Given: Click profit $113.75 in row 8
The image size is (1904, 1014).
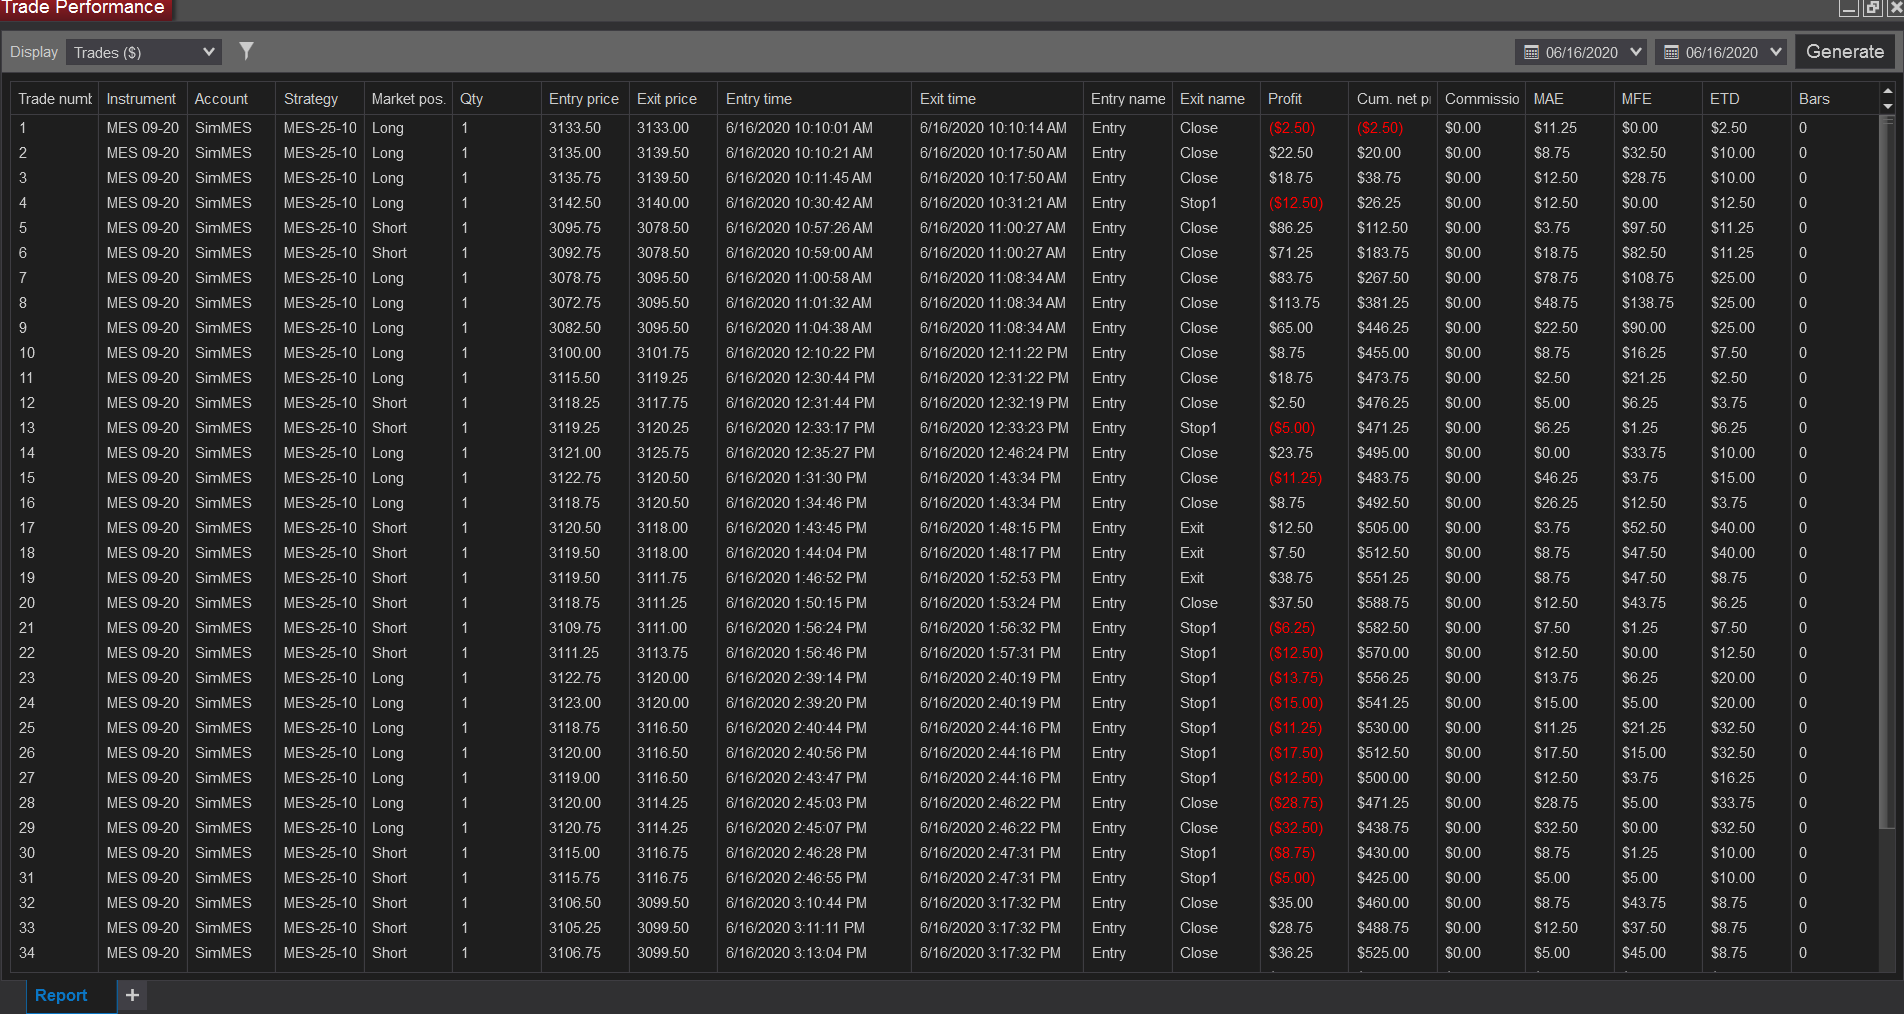Looking at the screenshot, I should (1294, 303).
